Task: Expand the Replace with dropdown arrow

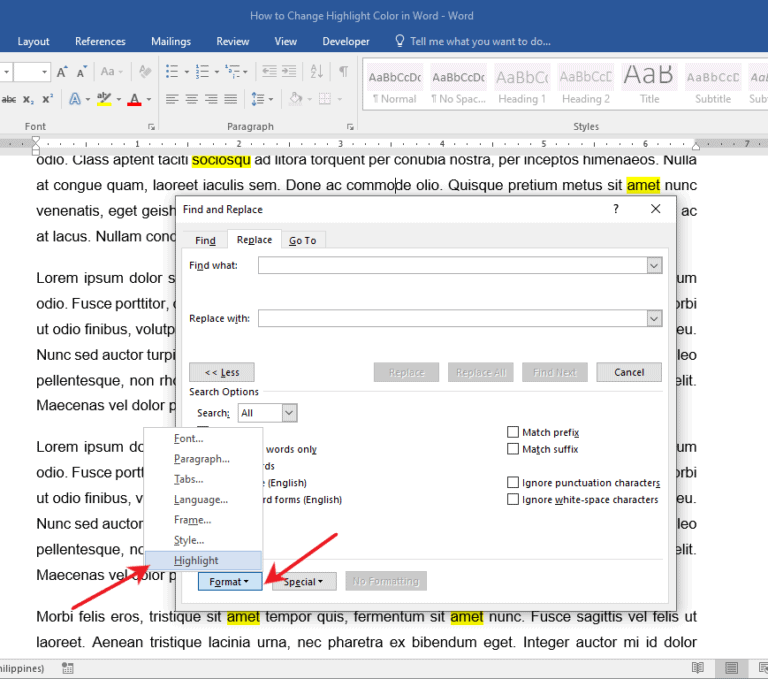Action: coord(654,318)
